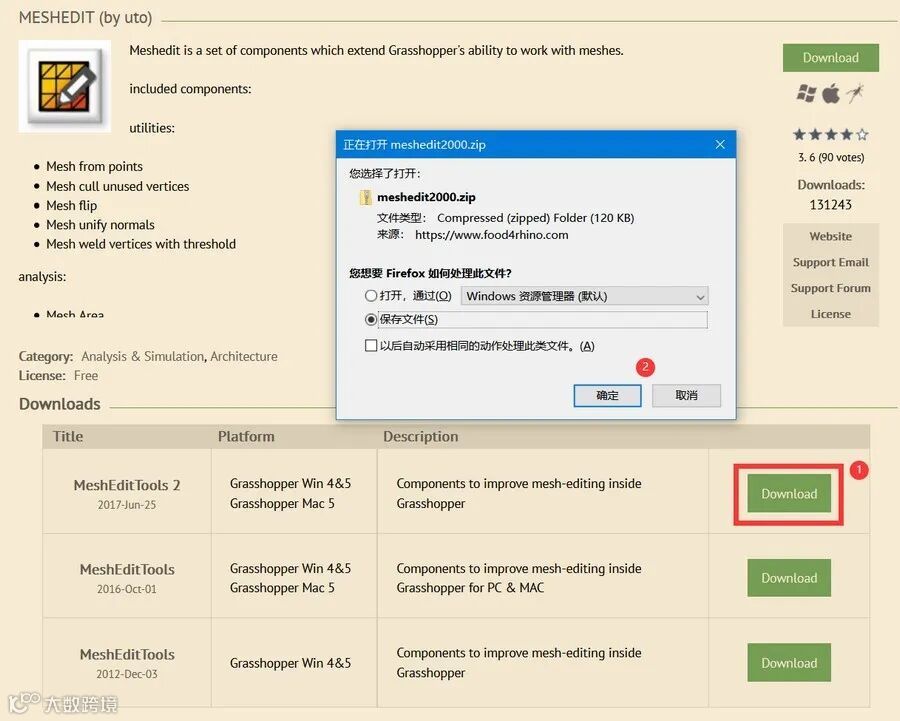Click the Mesh unify normals list item
Viewport: 900px width, 721px height.
pyautogui.click(x=100, y=225)
